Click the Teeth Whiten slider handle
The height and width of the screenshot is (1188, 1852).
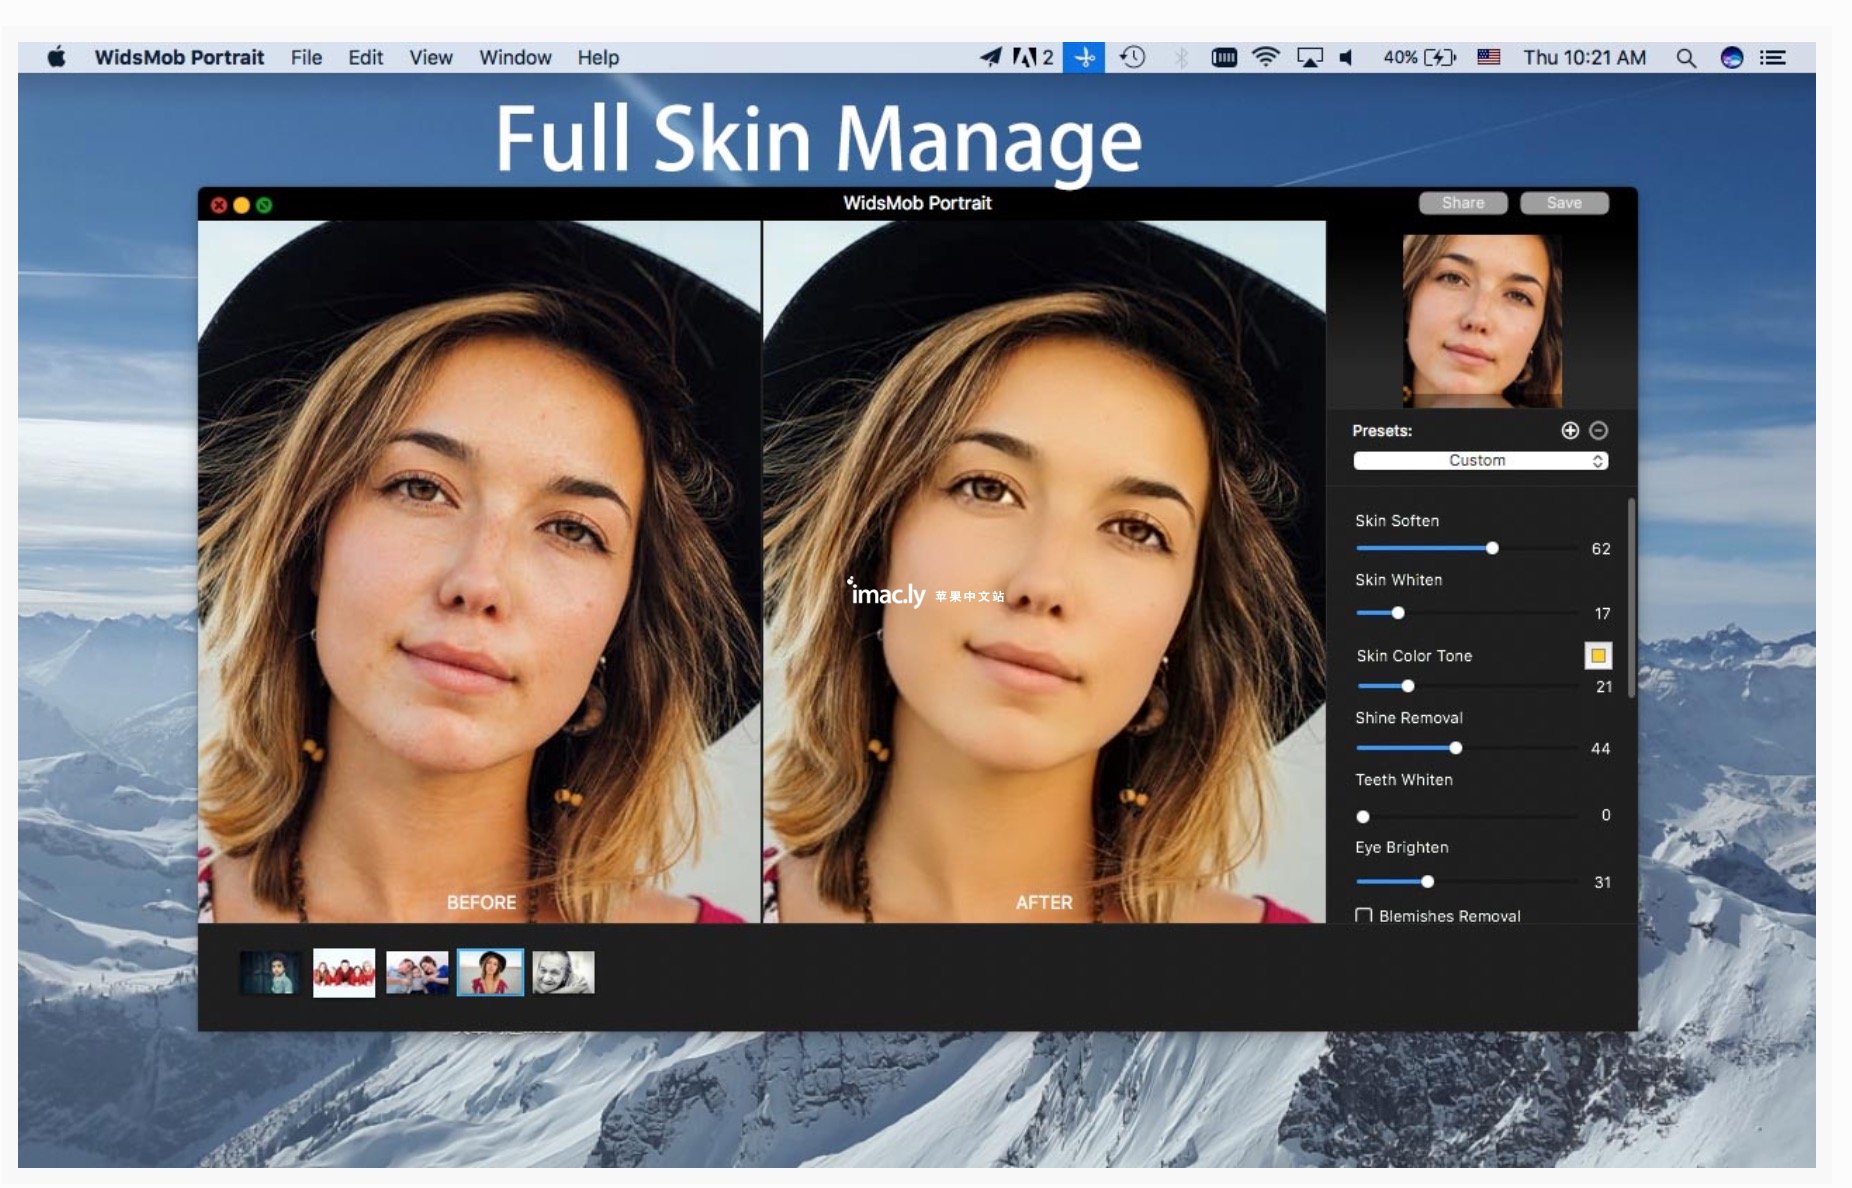(x=1363, y=817)
